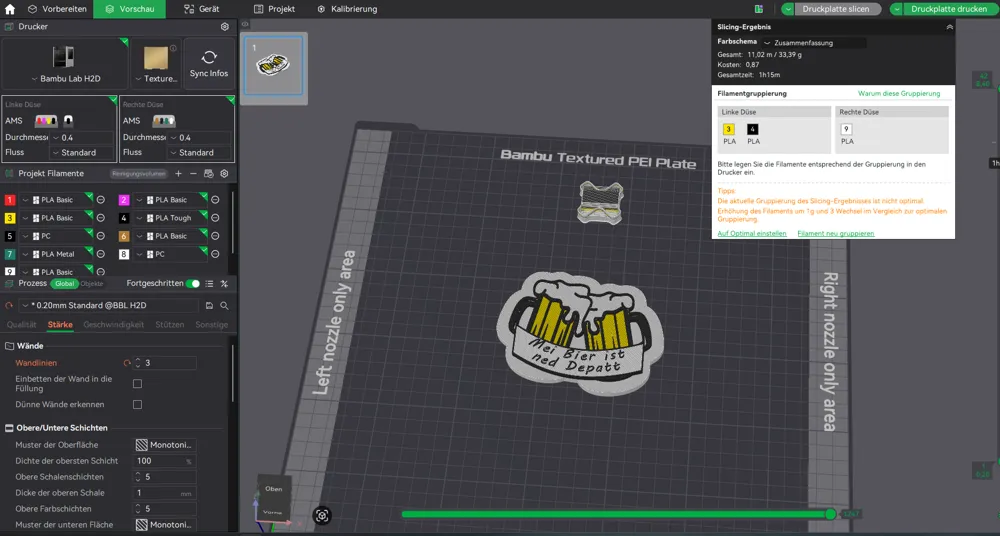The image size is (1000, 536).
Task: Reset the process preset changes arrow
Action: click(9, 306)
